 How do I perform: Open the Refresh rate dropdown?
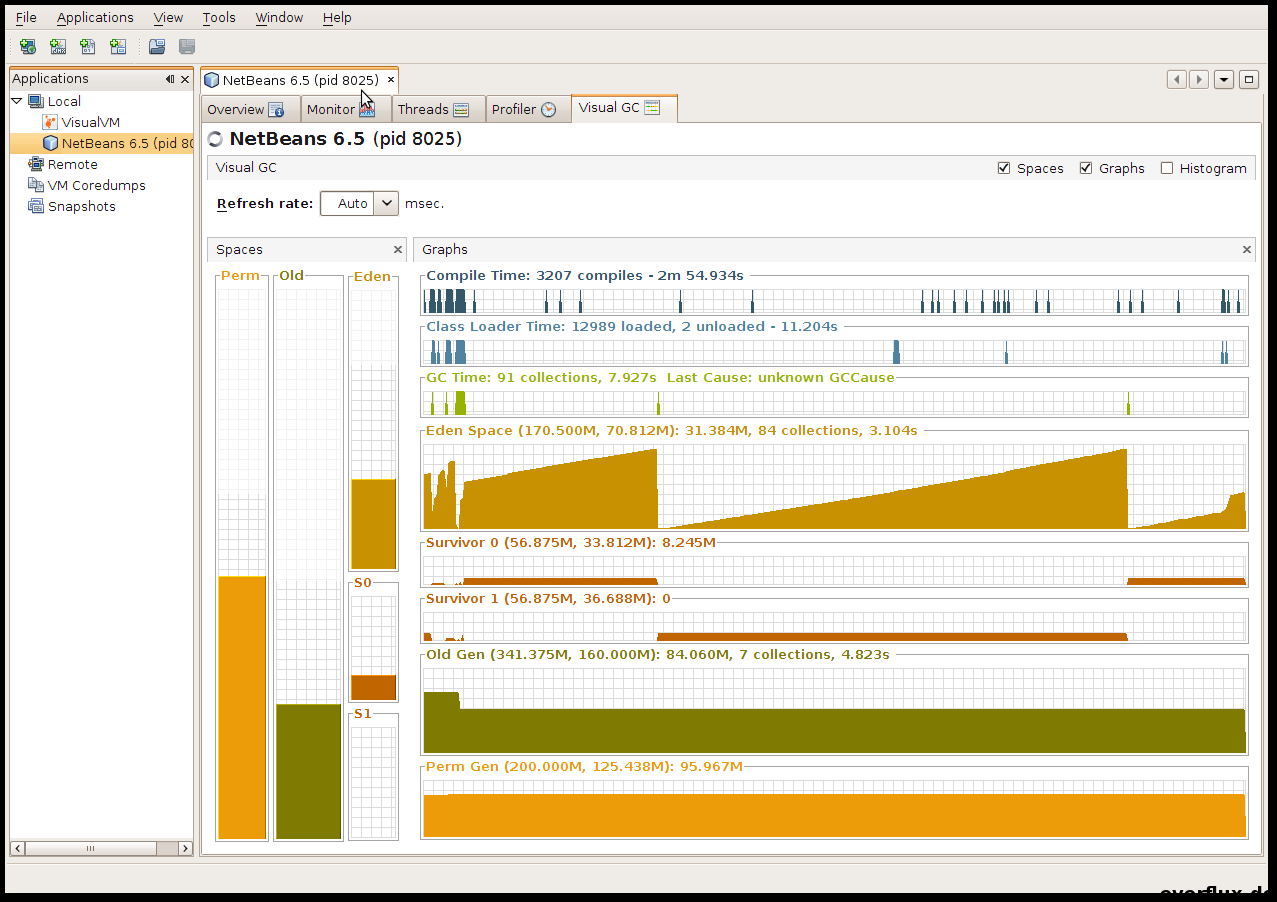point(387,203)
